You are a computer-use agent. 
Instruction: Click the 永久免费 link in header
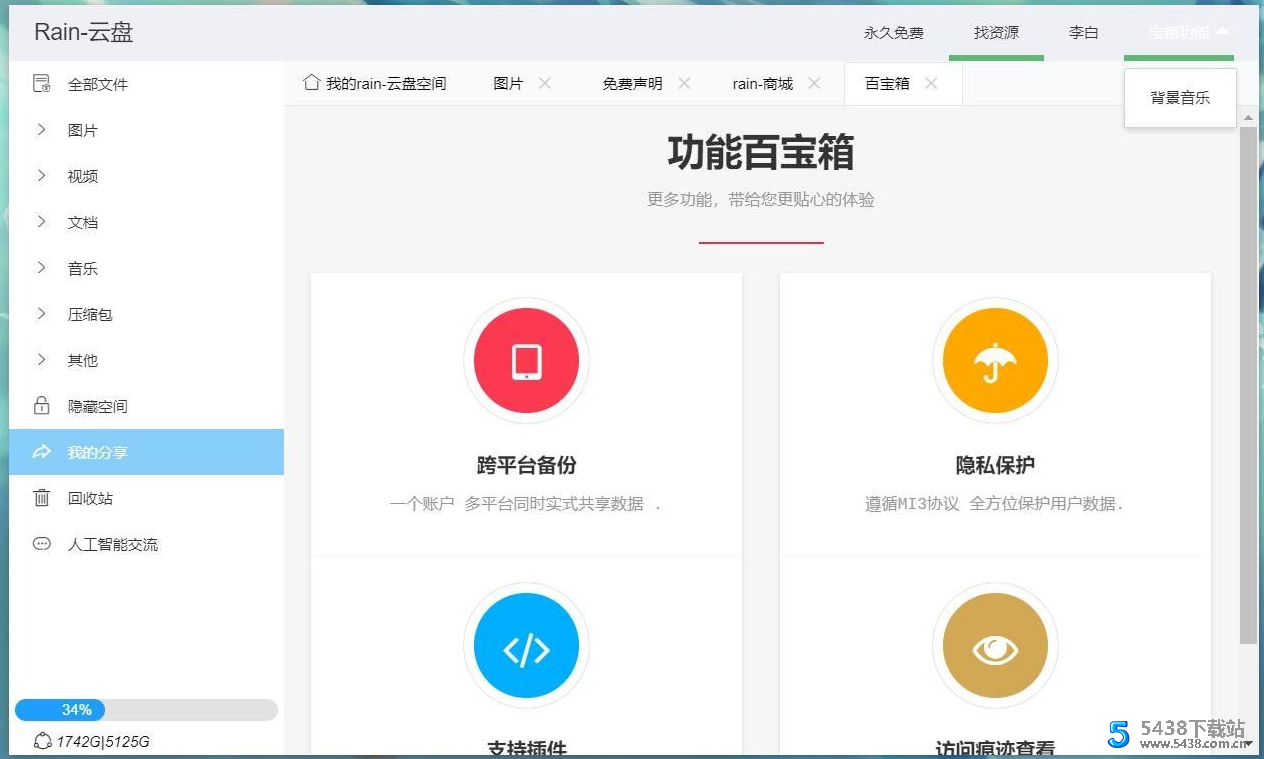click(894, 32)
